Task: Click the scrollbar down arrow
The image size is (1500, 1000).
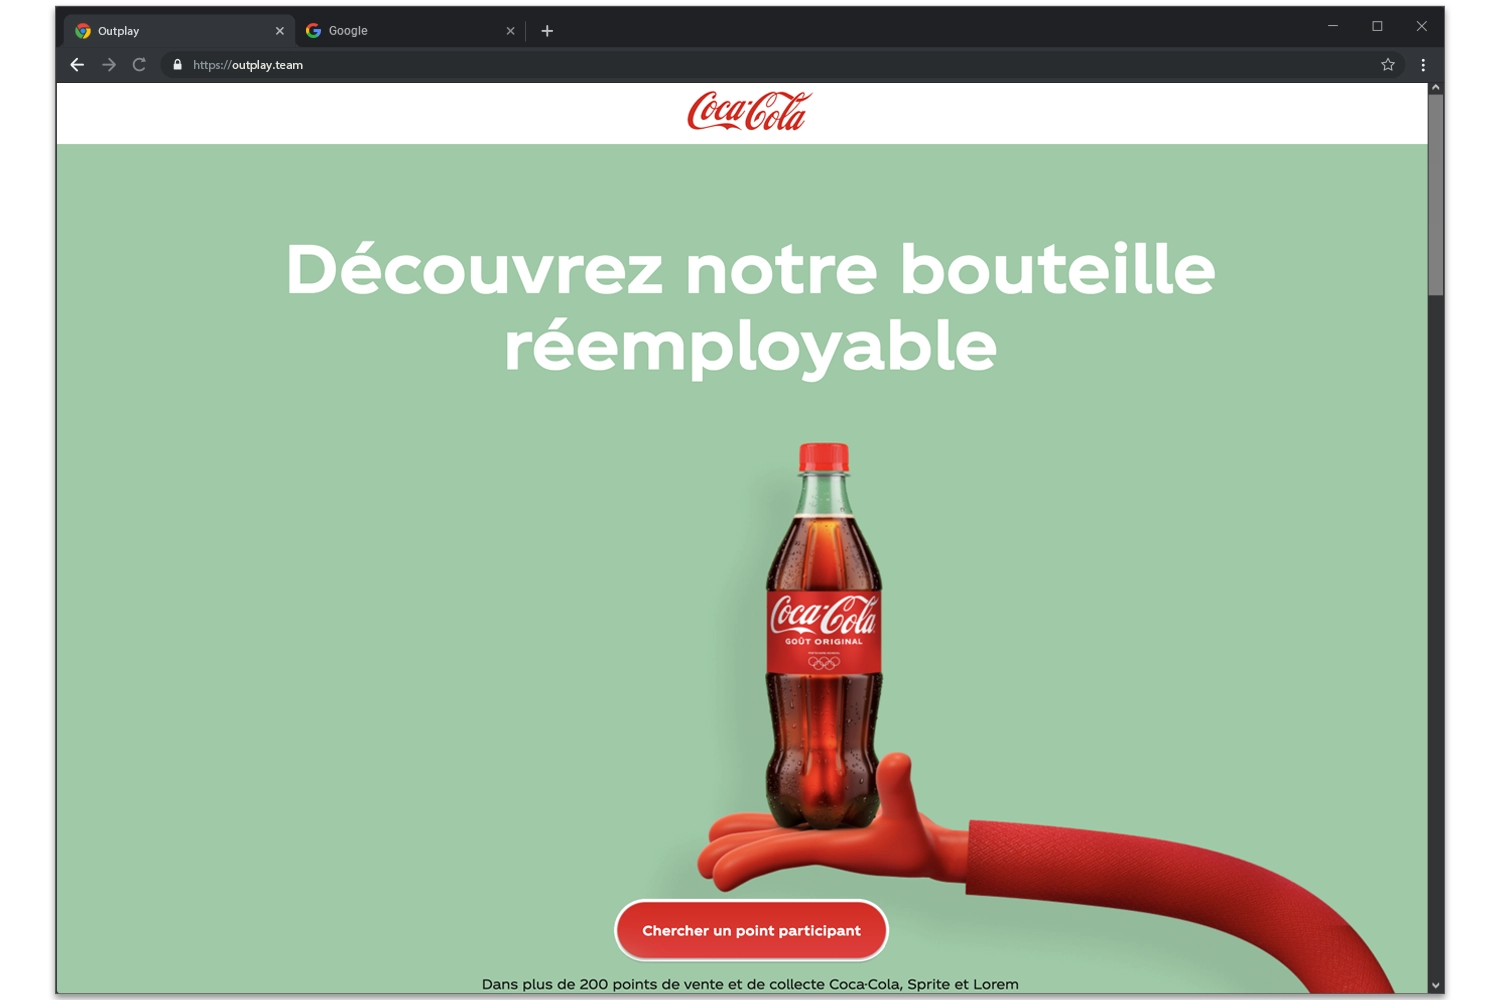Action: pyautogui.click(x=1436, y=986)
